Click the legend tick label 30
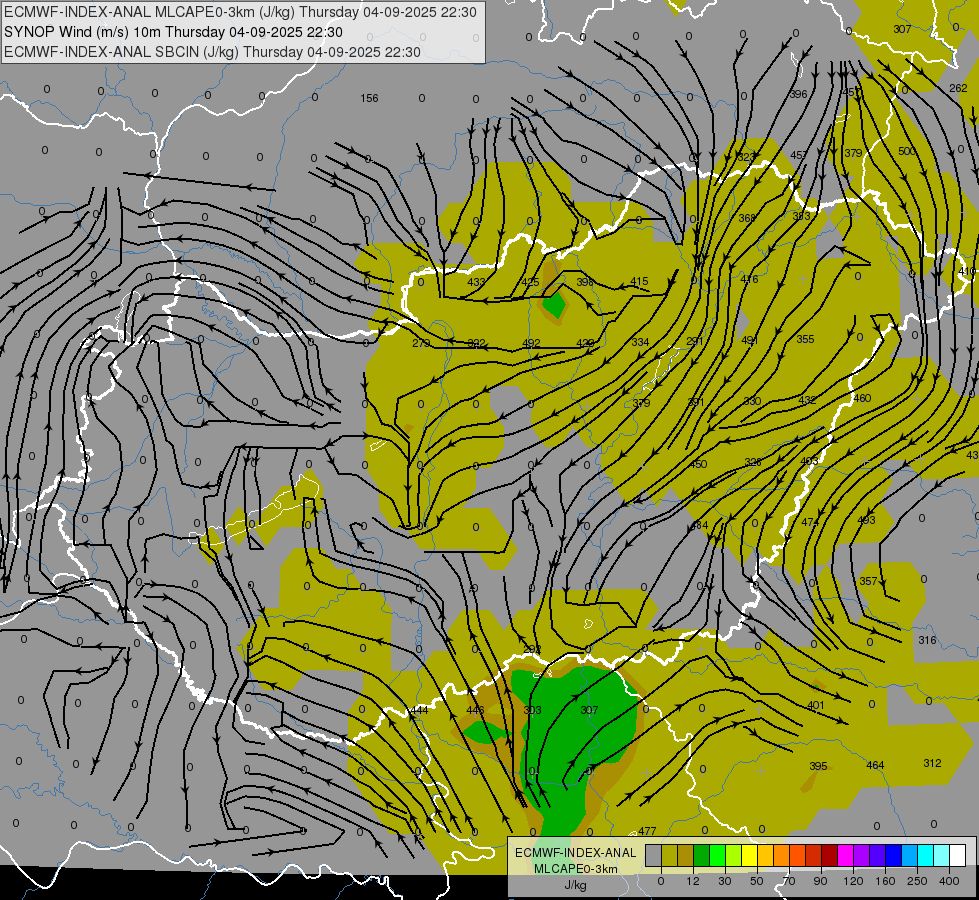Image resolution: width=979 pixels, height=900 pixels. (x=724, y=881)
